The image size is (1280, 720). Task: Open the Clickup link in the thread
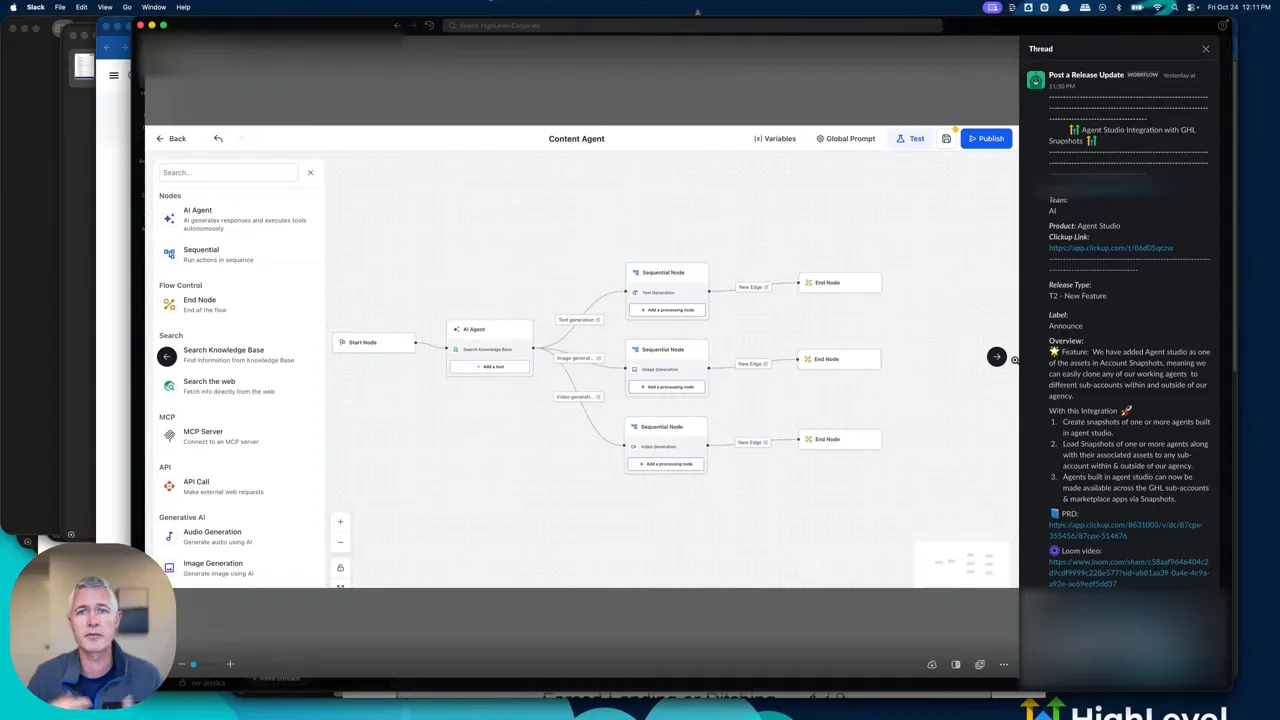[x=1110, y=248]
